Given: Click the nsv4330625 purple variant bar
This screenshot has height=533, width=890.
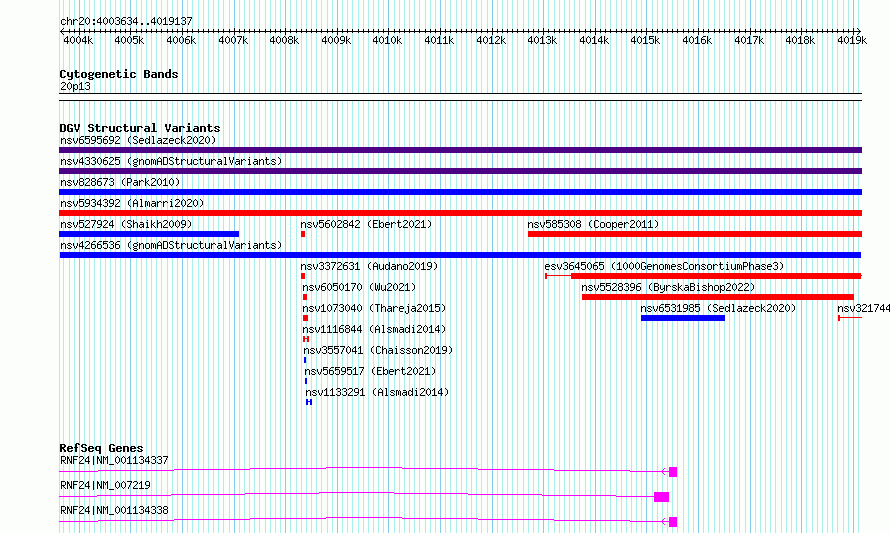Looking at the screenshot, I should pyautogui.click(x=460, y=171).
